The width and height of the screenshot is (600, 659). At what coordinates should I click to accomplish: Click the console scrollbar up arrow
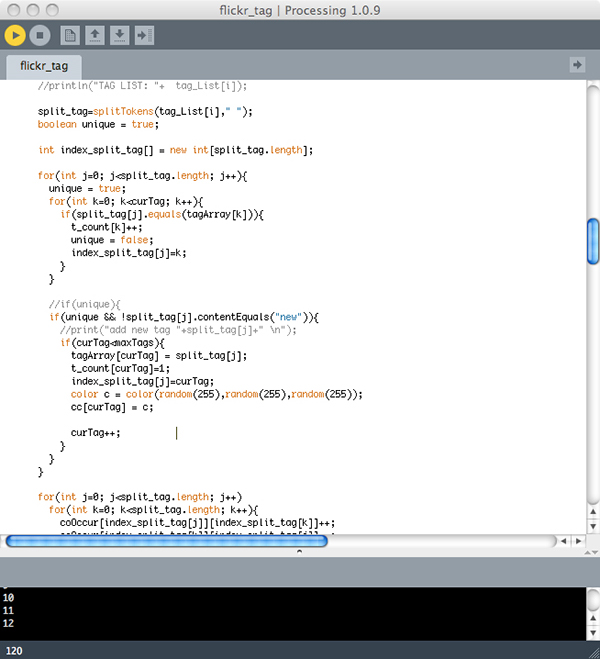pos(593,618)
